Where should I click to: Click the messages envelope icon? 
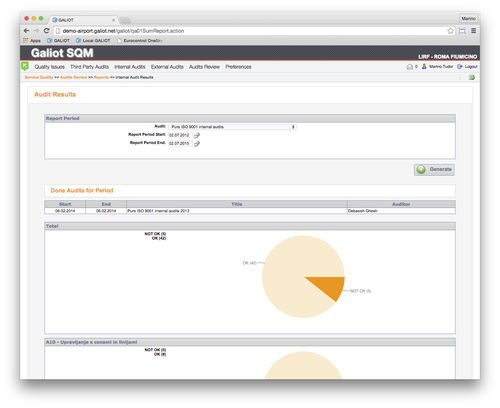(x=410, y=67)
